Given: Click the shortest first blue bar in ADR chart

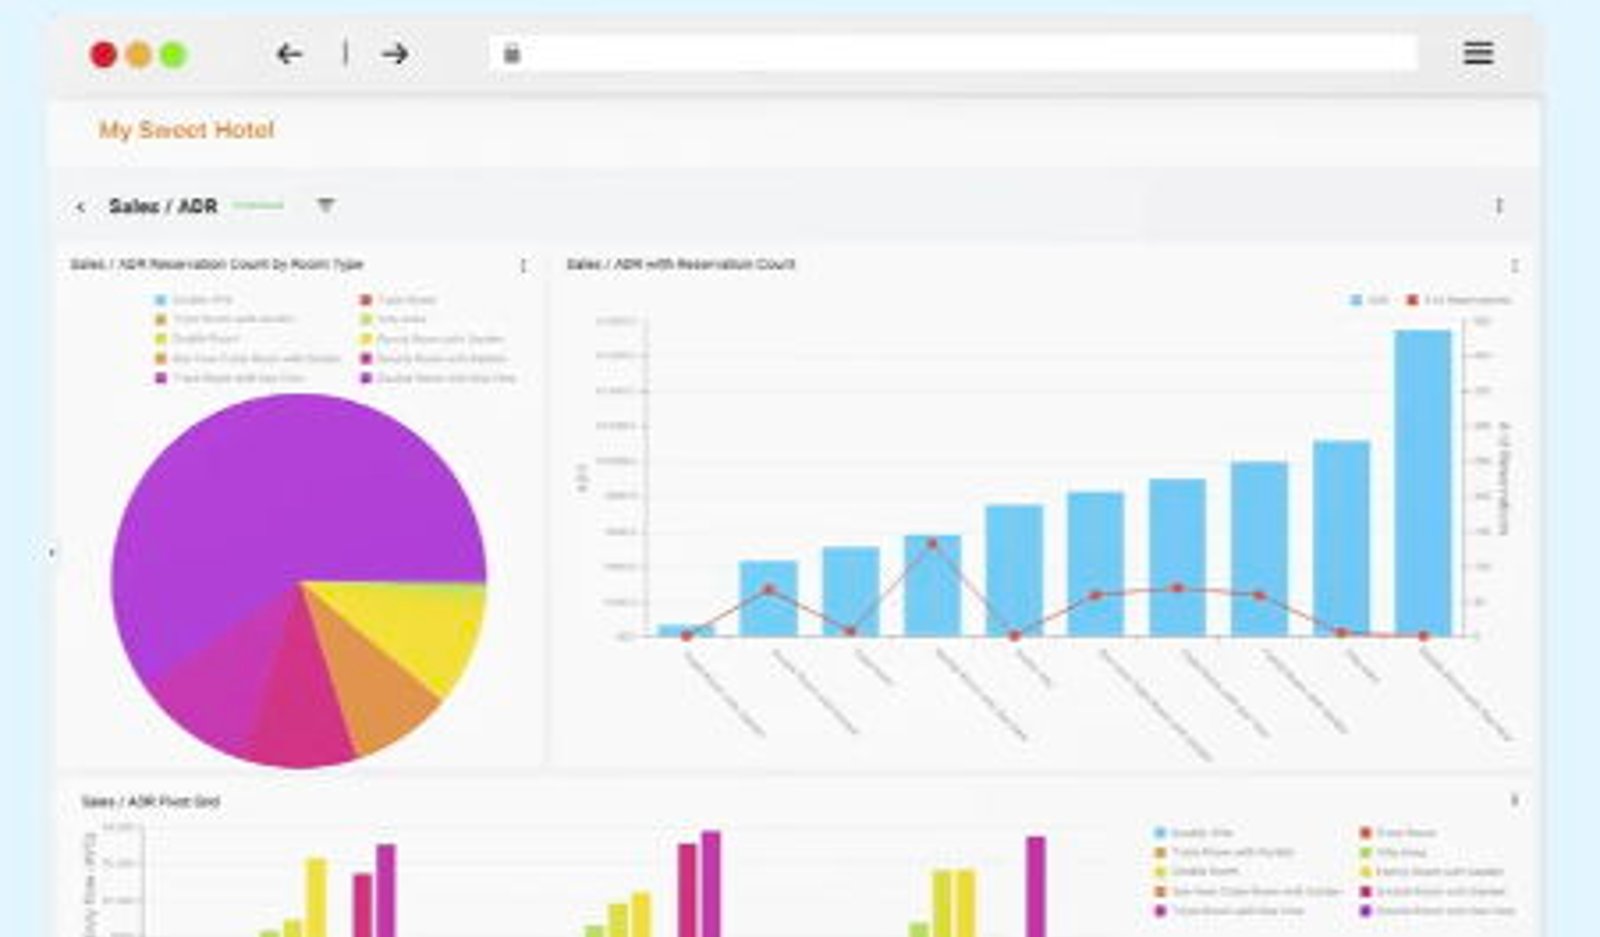Looking at the screenshot, I should (x=686, y=630).
